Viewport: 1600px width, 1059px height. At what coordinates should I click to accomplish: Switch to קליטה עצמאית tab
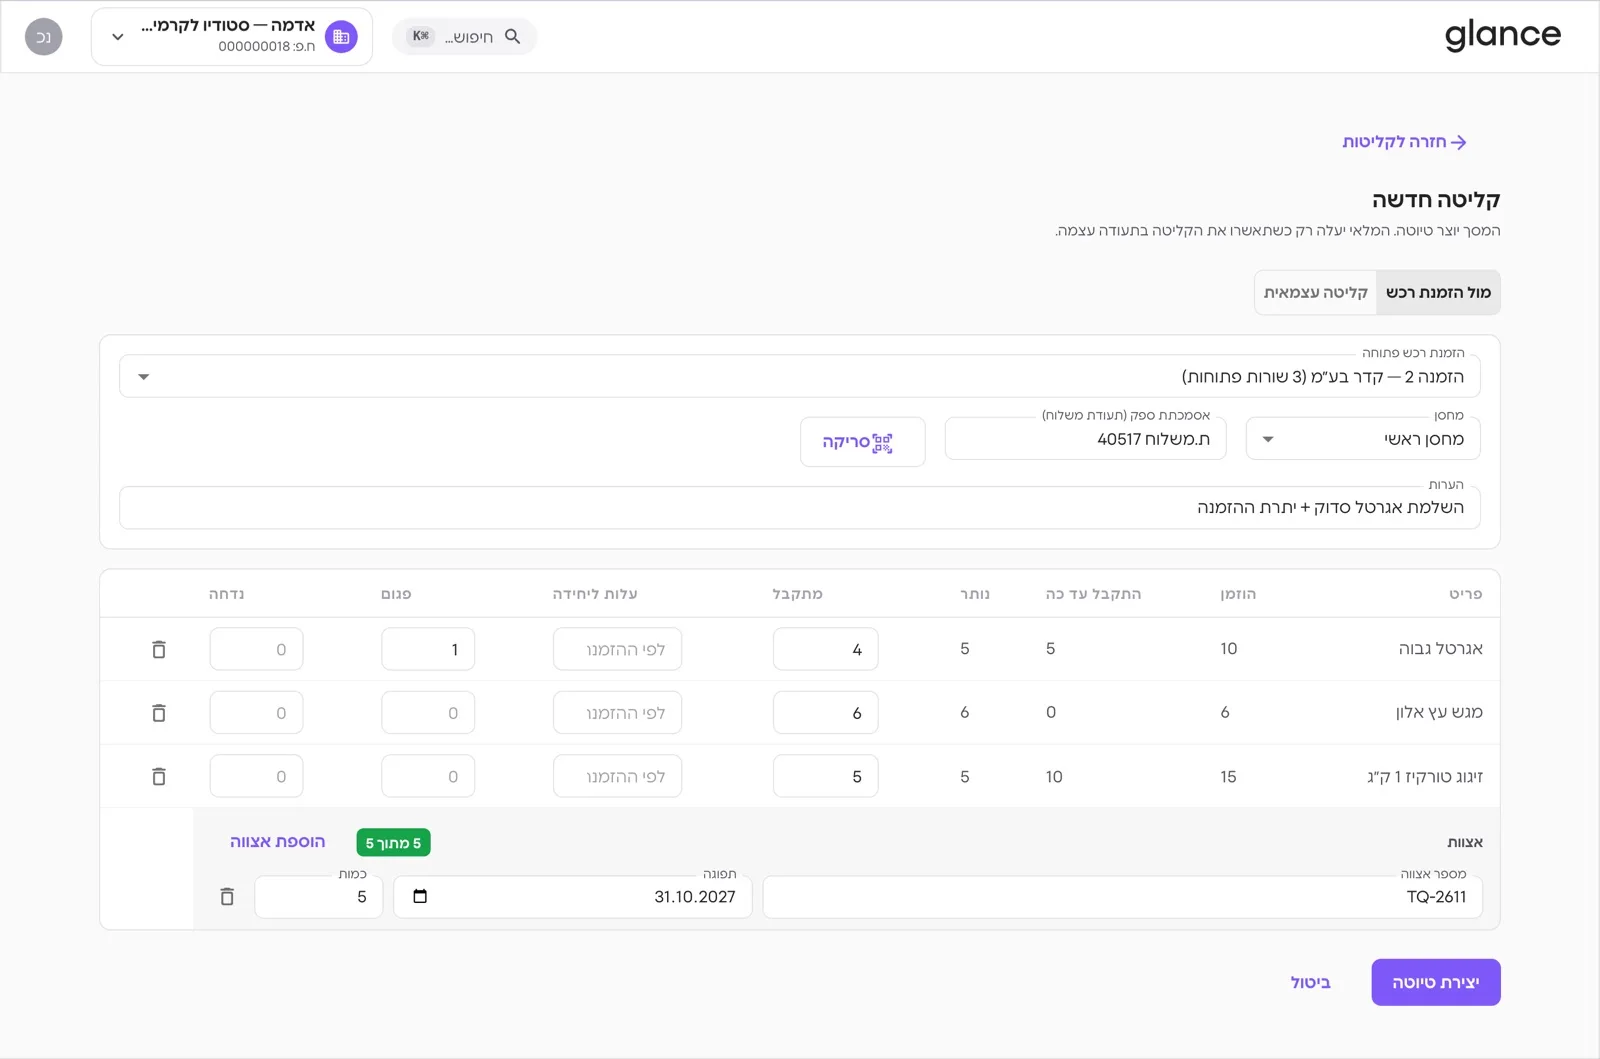pos(1315,292)
